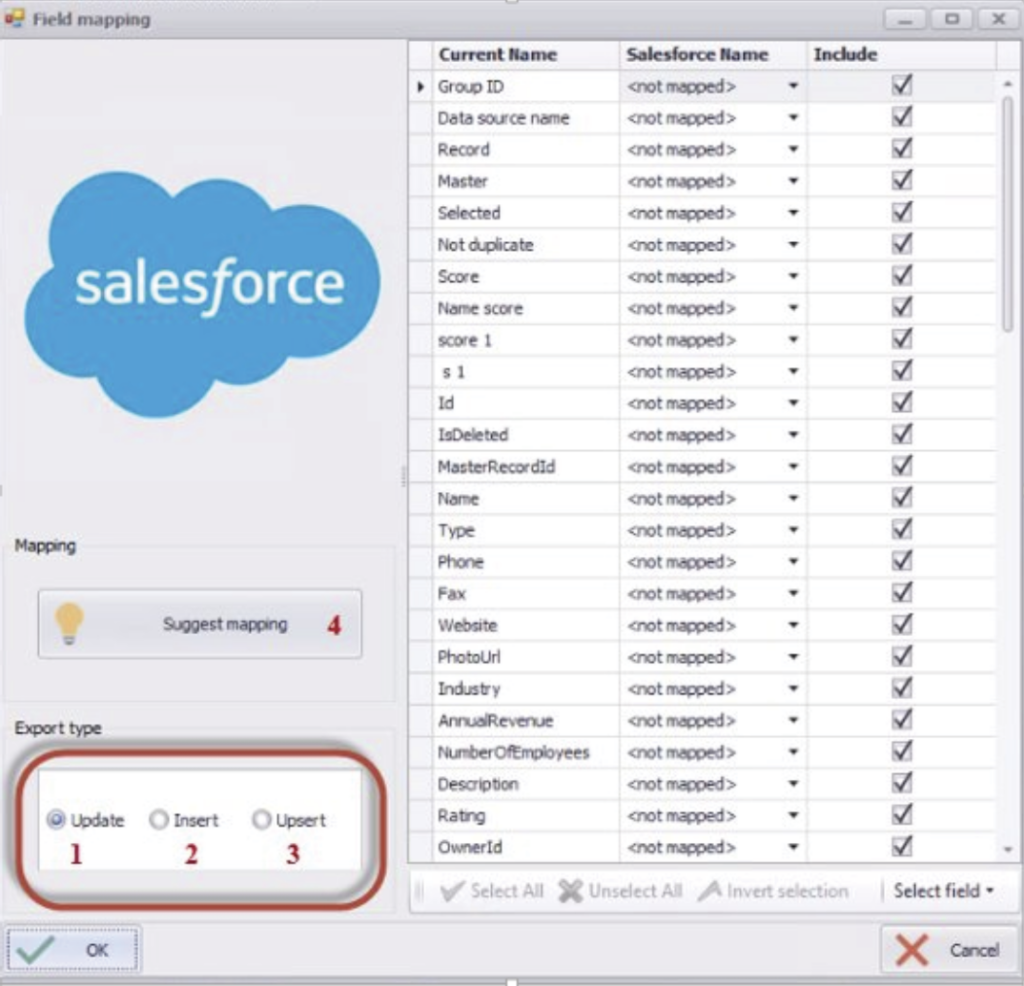
Task: Click the Unselect All cross icon
Action: point(570,891)
